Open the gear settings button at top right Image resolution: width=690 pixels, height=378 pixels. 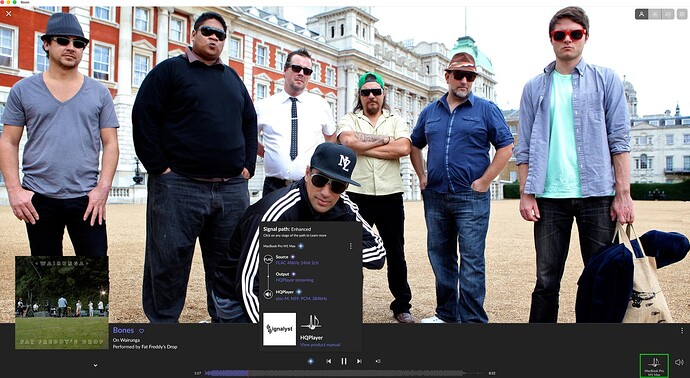pos(682,14)
